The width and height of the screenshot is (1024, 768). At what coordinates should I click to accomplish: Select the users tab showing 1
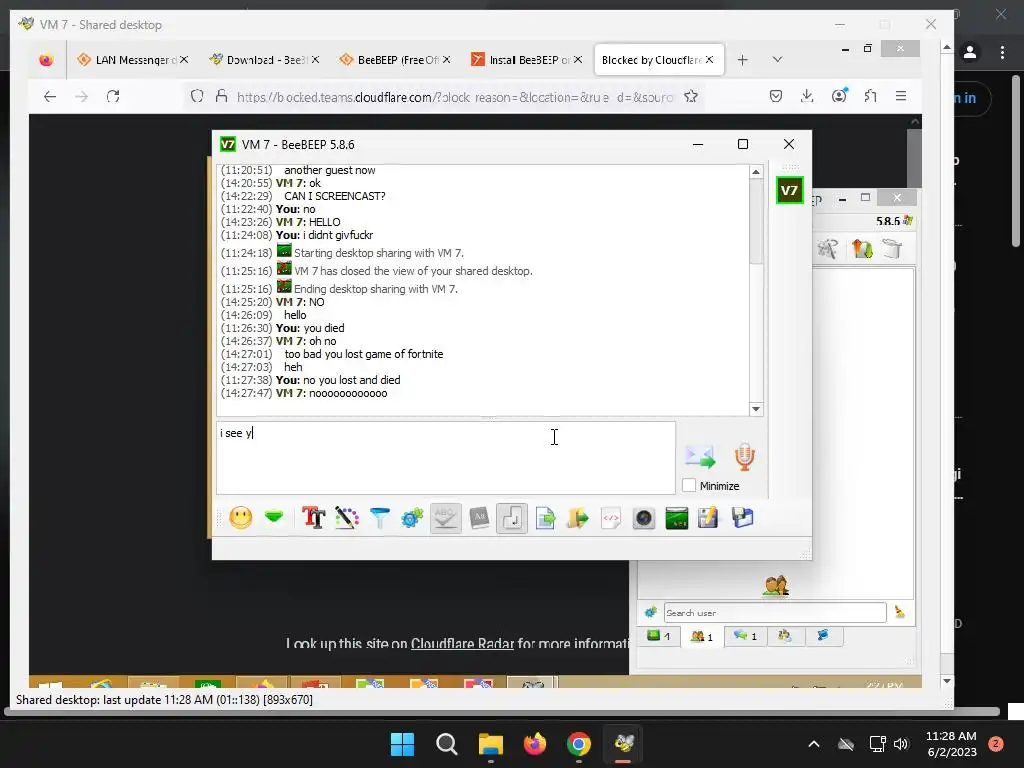701,636
